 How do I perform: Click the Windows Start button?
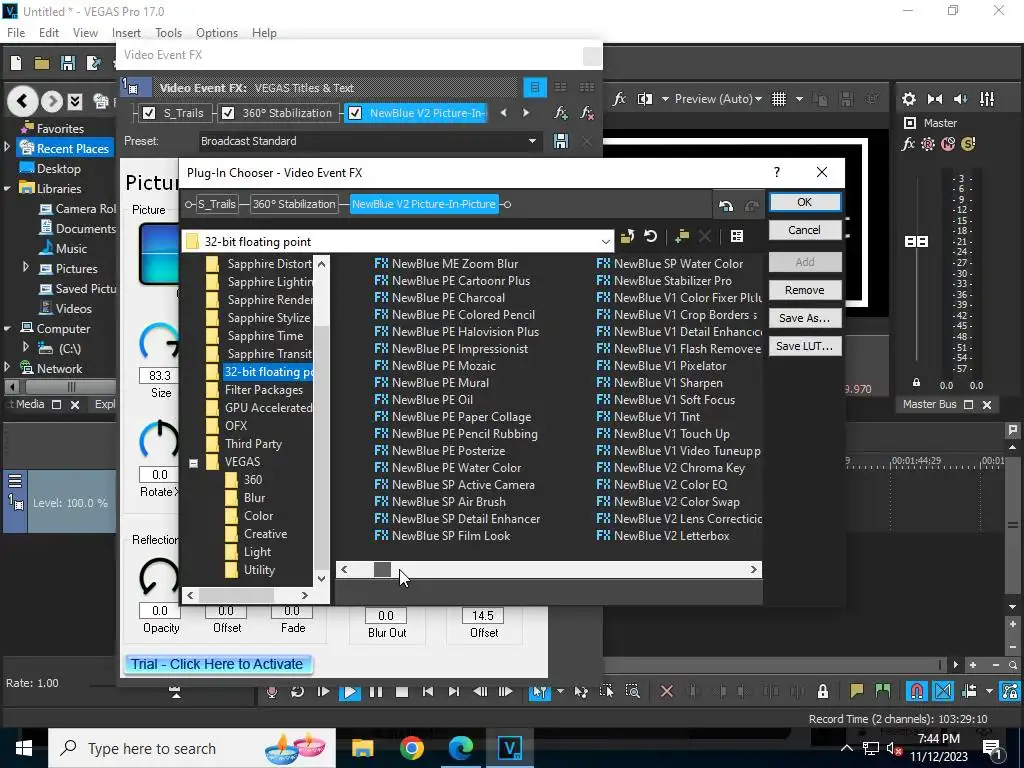click(24, 748)
